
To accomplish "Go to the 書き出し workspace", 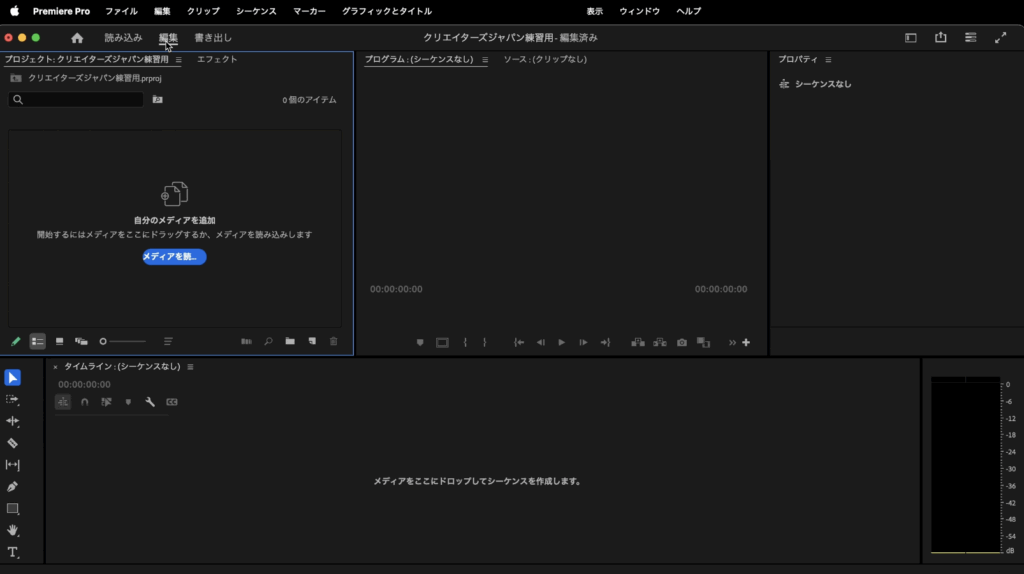I will (x=213, y=38).
